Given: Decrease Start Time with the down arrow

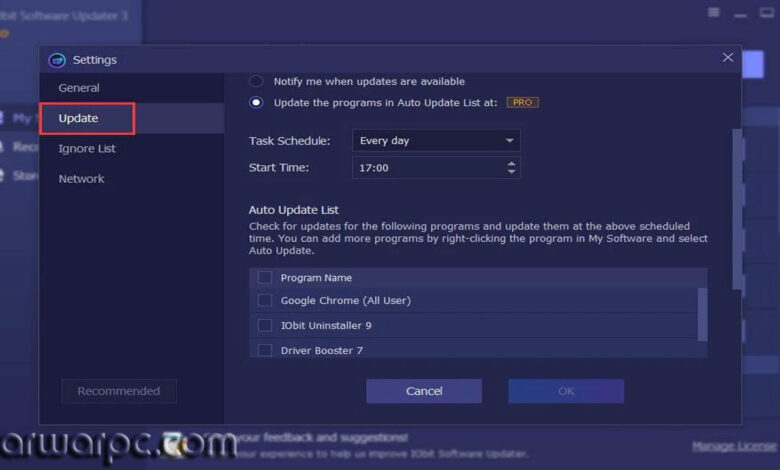Looking at the screenshot, I should (x=511, y=172).
